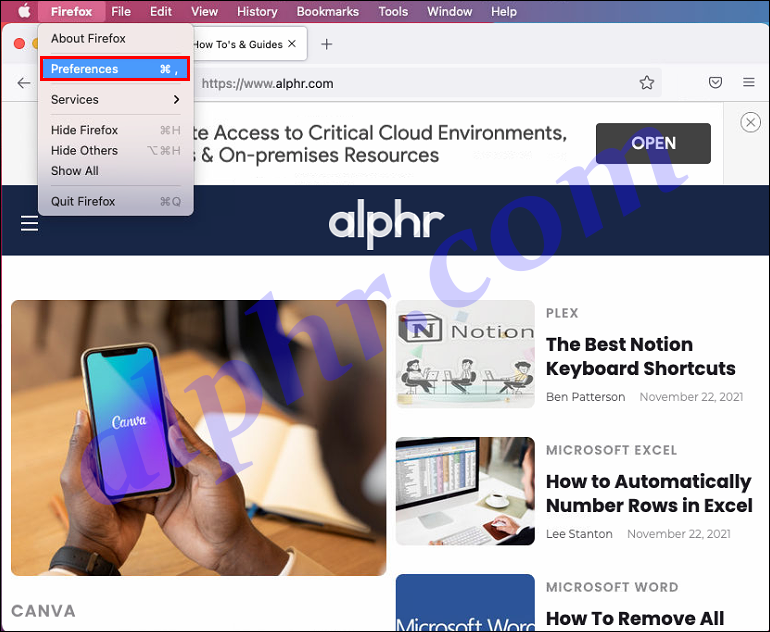This screenshot has width=770, height=632.
Task: Open the File menu
Action: pyautogui.click(x=121, y=11)
